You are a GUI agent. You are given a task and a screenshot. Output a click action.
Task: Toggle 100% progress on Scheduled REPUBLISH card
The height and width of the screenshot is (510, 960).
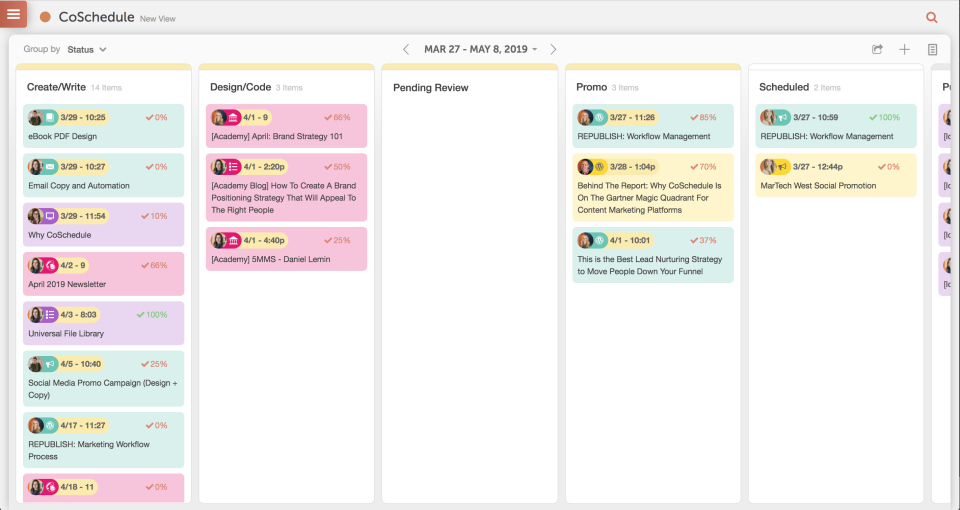[x=884, y=118]
